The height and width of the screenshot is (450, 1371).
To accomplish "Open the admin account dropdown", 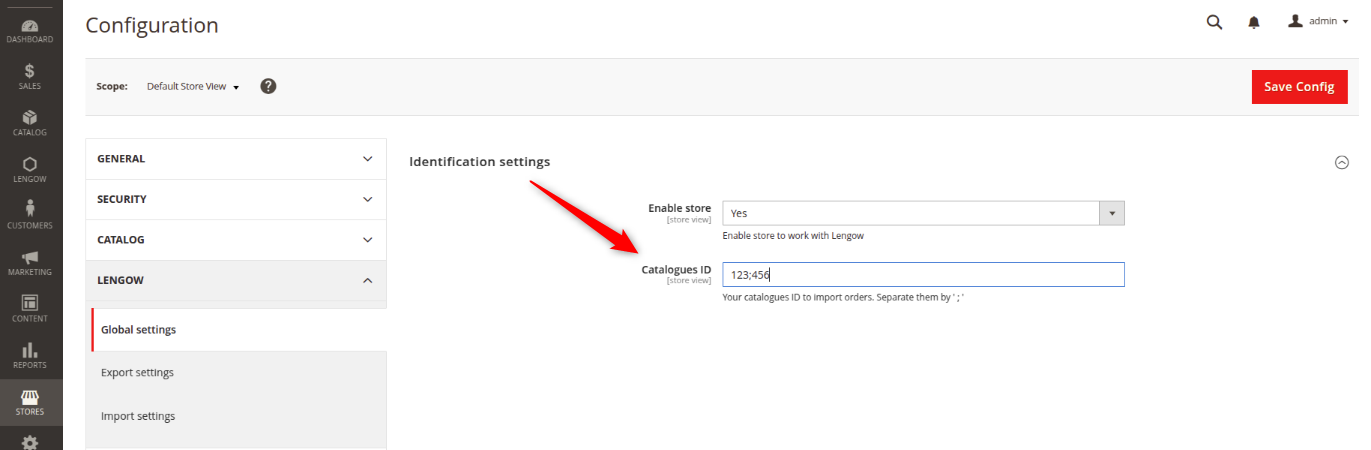I will point(1319,22).
